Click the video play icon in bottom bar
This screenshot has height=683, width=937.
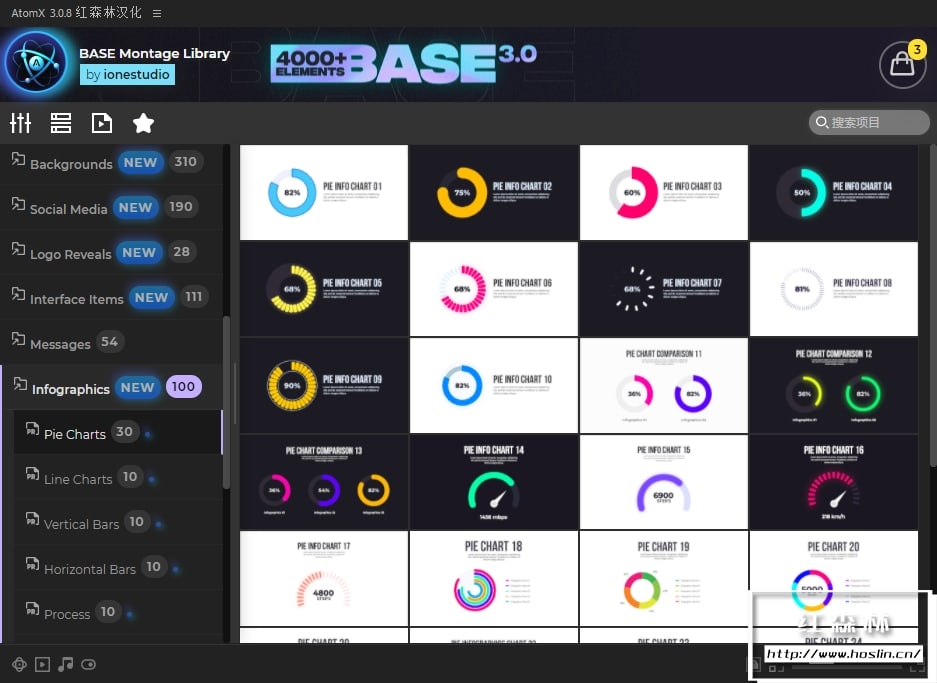[42, 664]
